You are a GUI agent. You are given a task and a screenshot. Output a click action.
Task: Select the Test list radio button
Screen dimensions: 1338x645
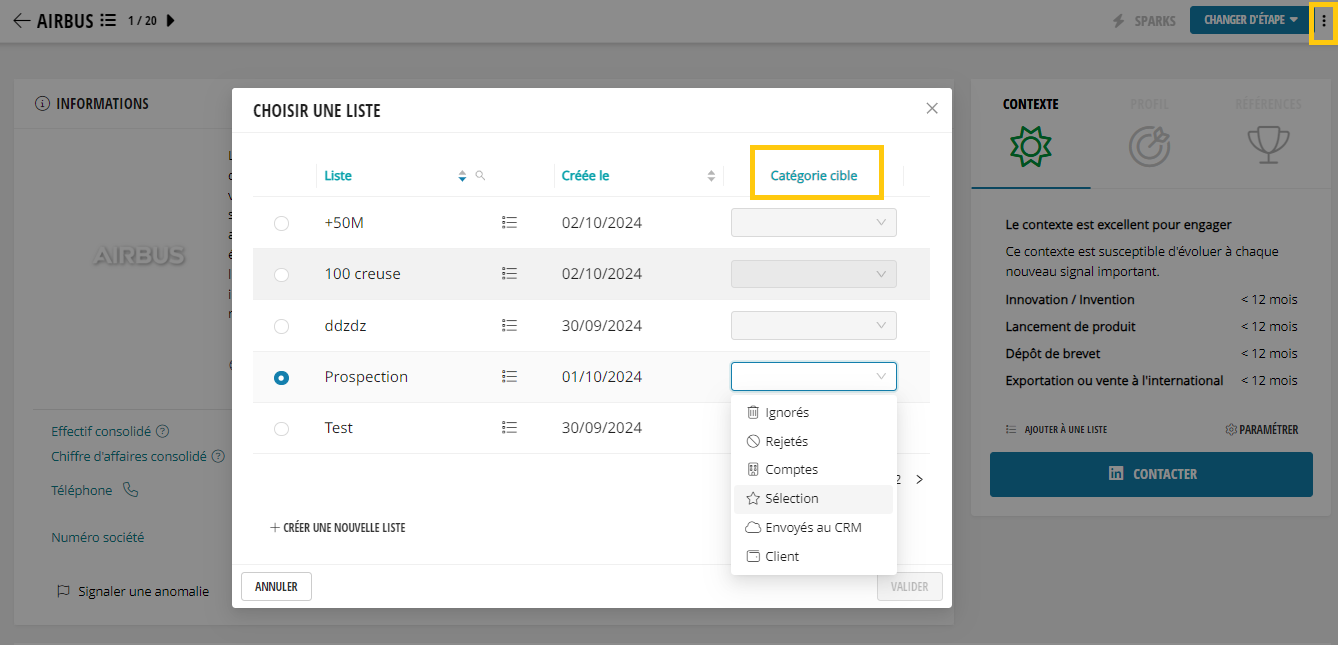(281, 428)
